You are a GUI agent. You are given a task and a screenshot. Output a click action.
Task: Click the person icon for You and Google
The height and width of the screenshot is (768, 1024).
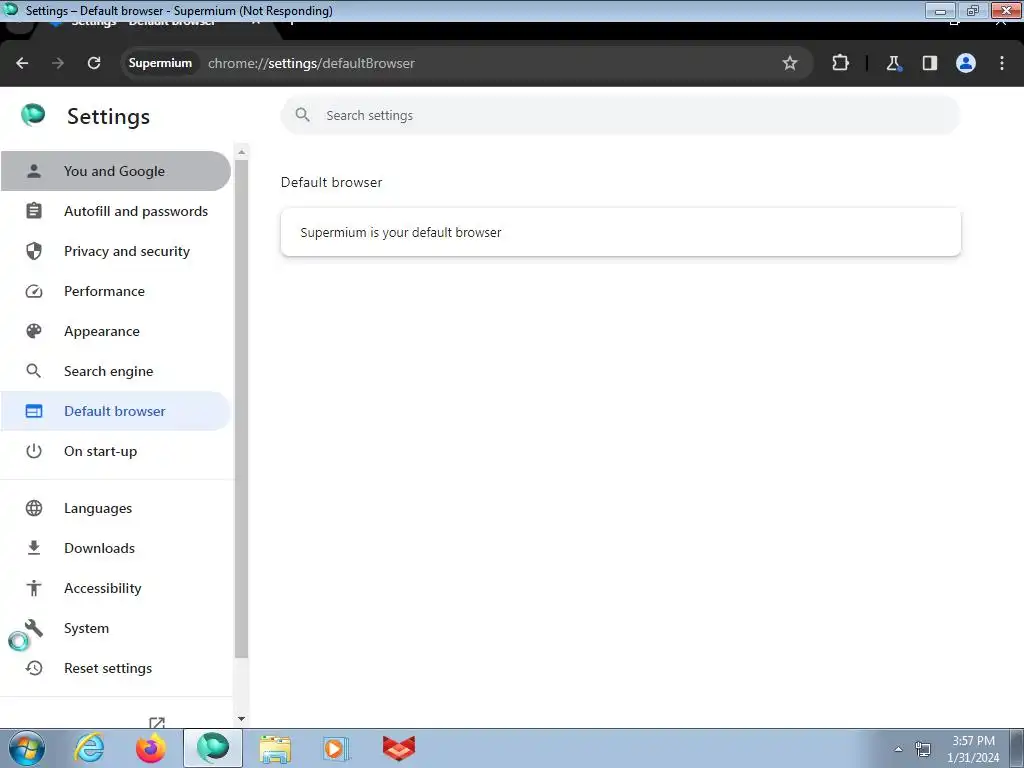34,171
